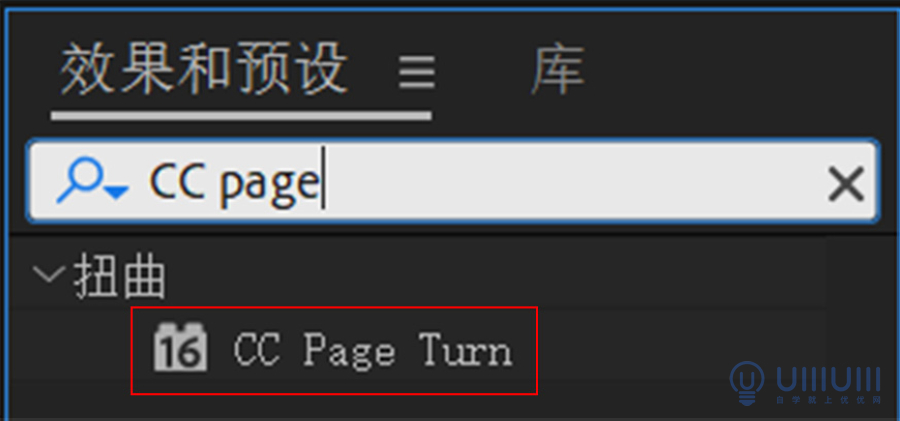Switch to the 库 tab
The image size is (900, 421).
(558, 71)
